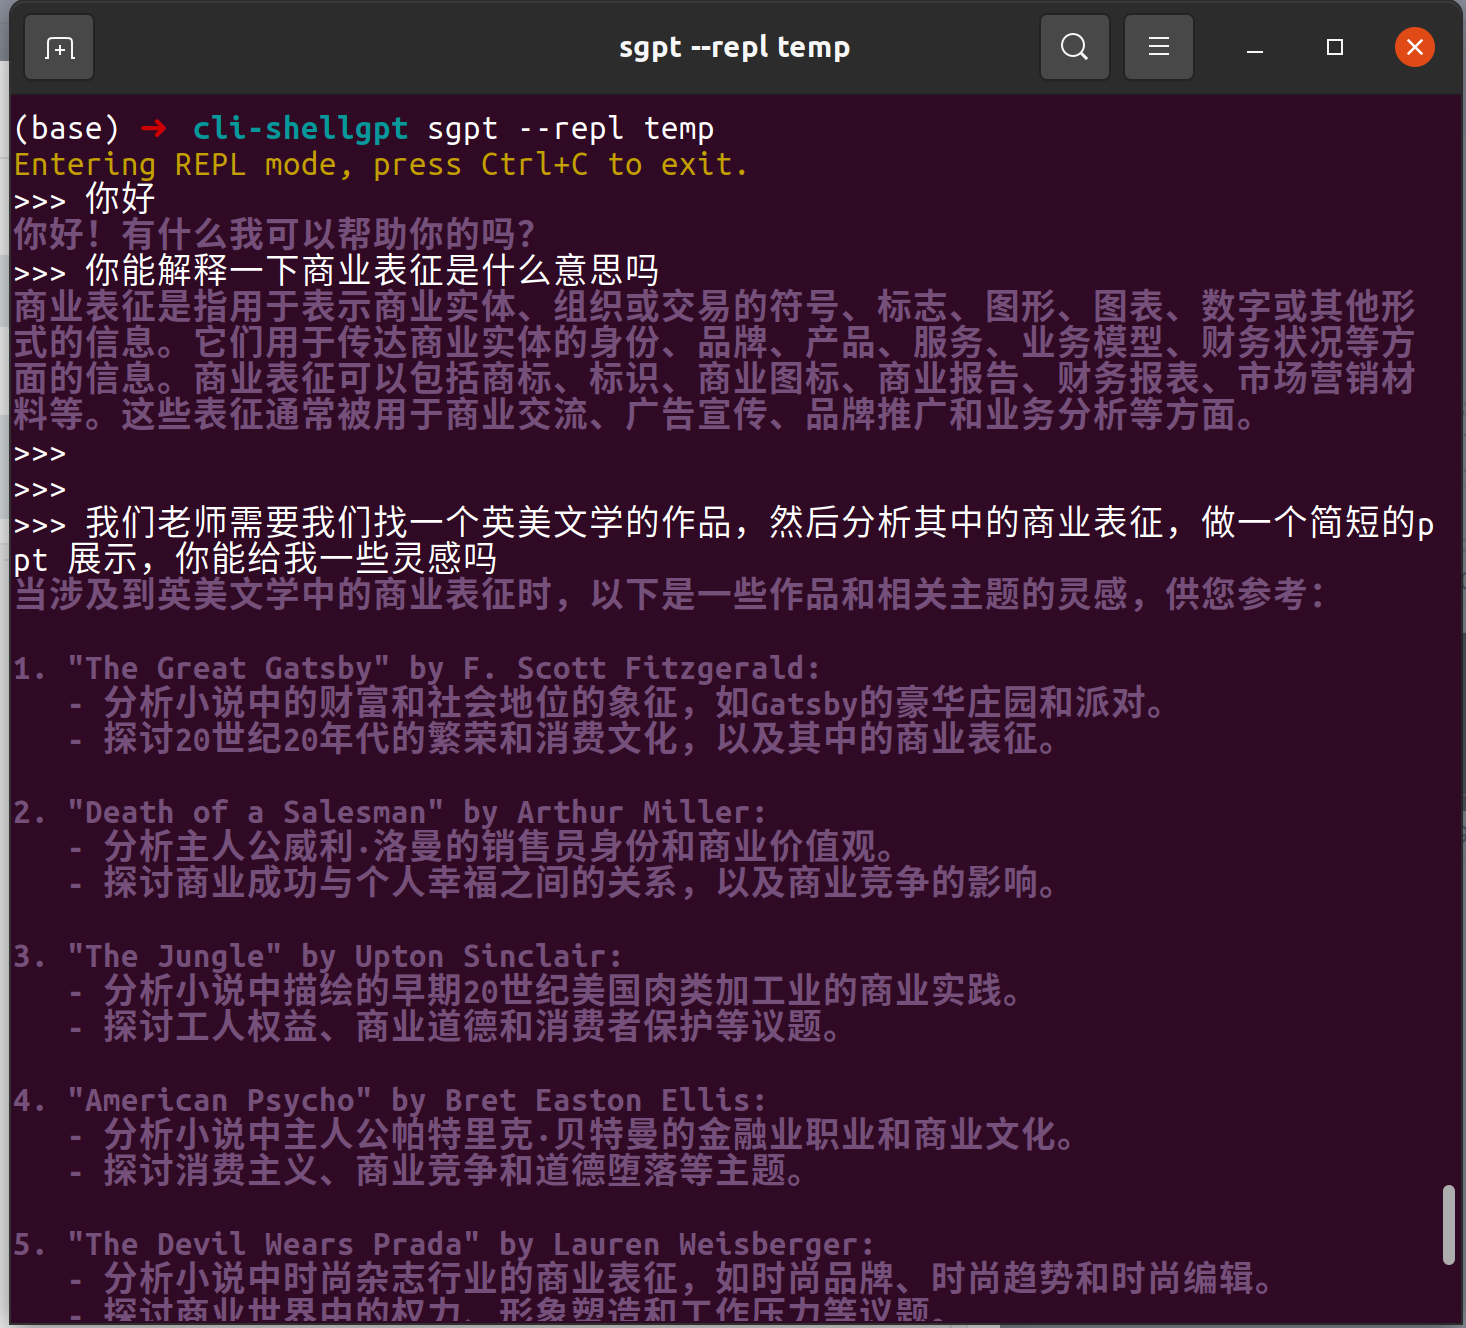Click the terminal scrollbar handle
Viewport: 1466px width, 1328px height.
(1448, 1225)
